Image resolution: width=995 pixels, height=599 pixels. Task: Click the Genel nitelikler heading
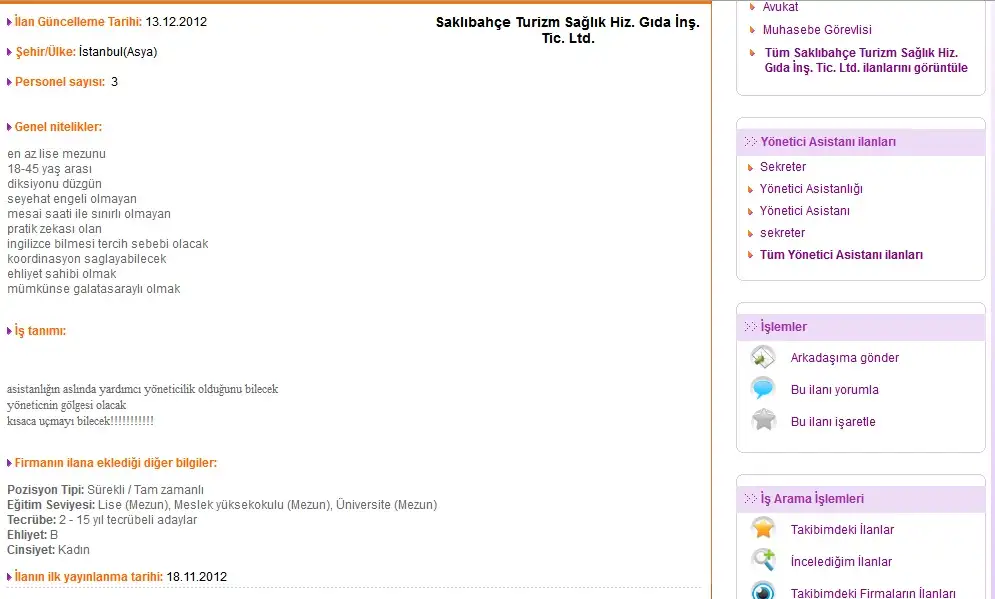pyautogui.click(x=58, y=127)
